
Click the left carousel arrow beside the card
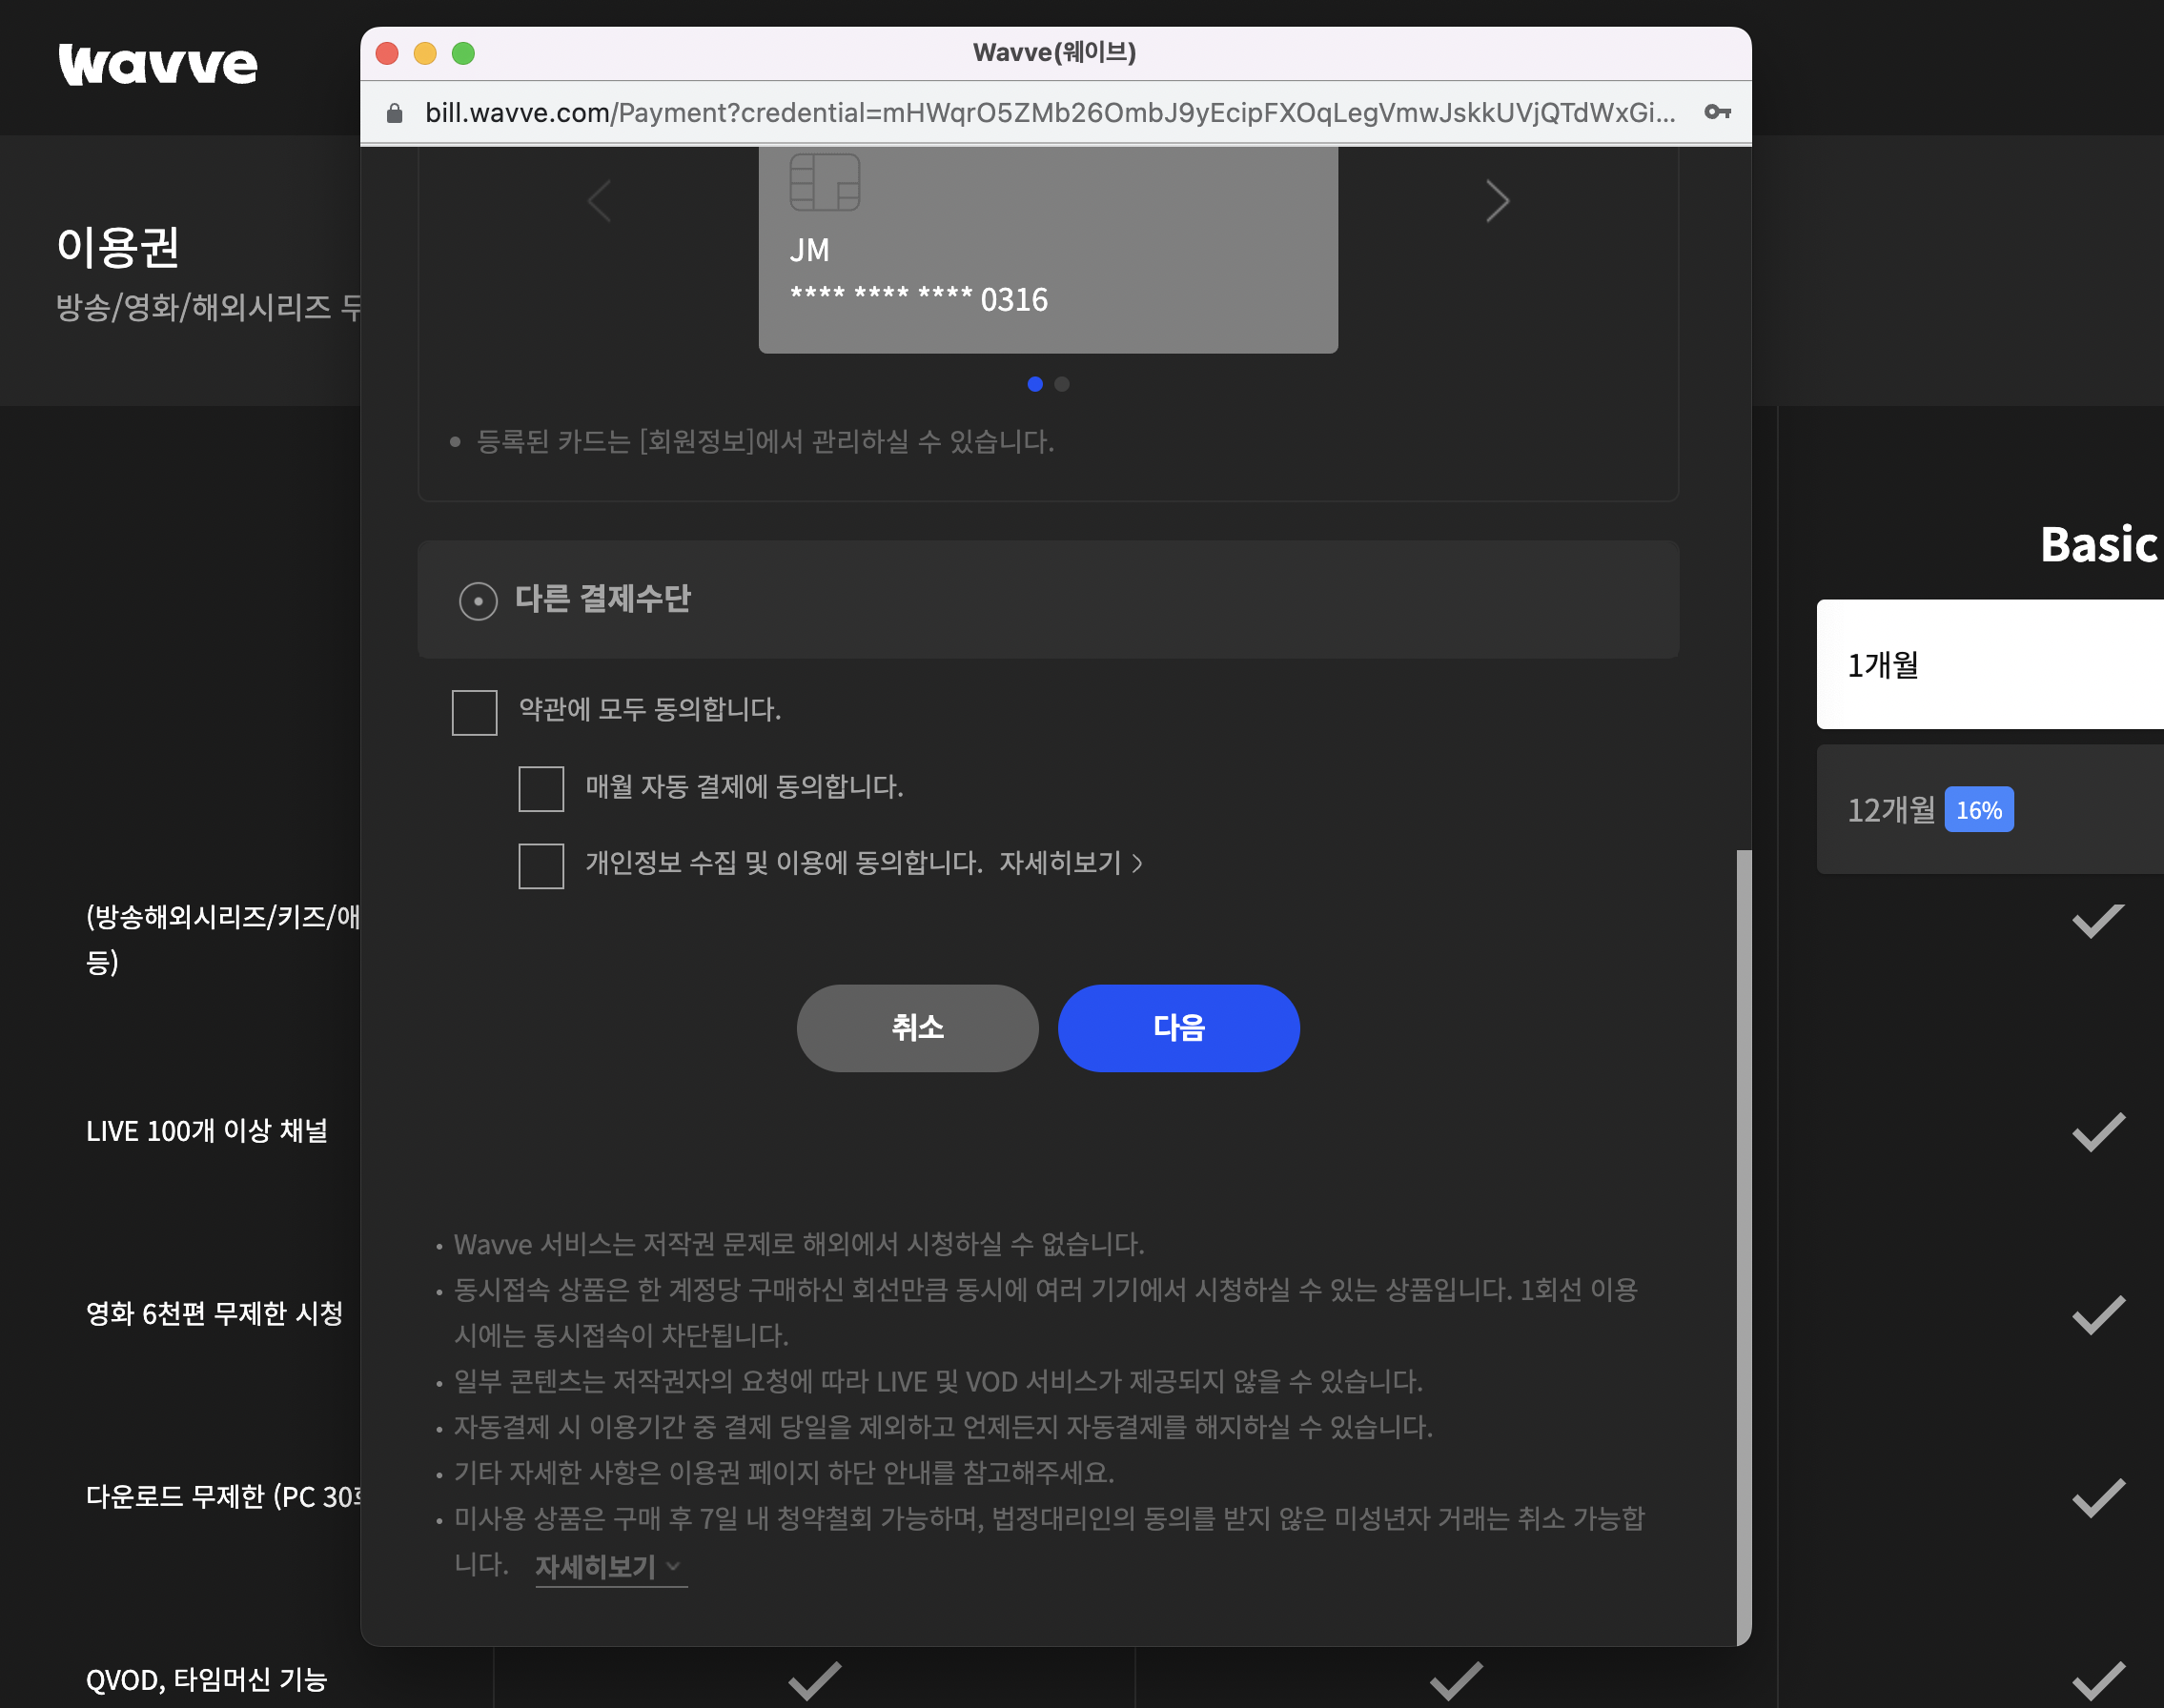click(598, 200)
